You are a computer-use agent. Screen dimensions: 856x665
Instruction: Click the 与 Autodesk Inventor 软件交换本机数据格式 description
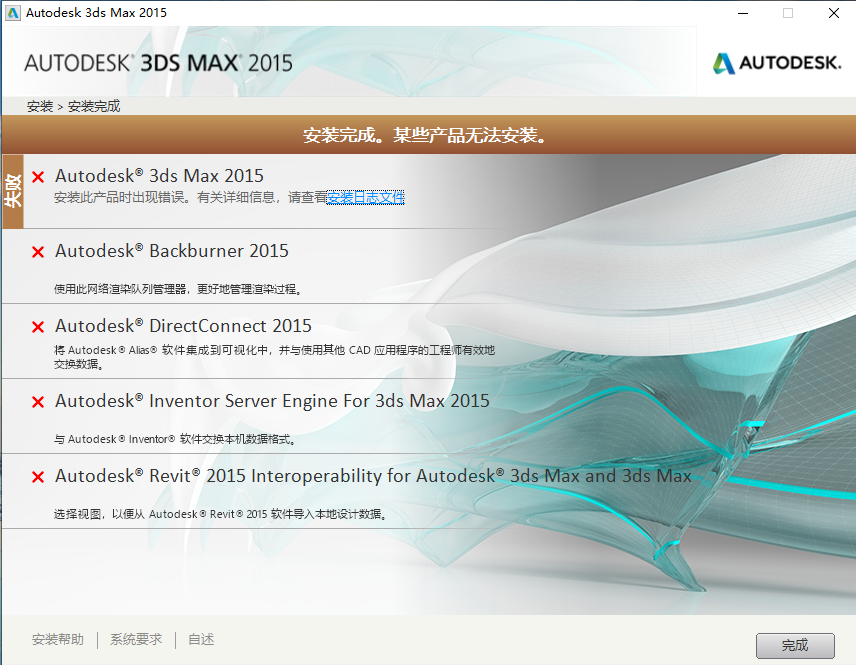point(175,439)
